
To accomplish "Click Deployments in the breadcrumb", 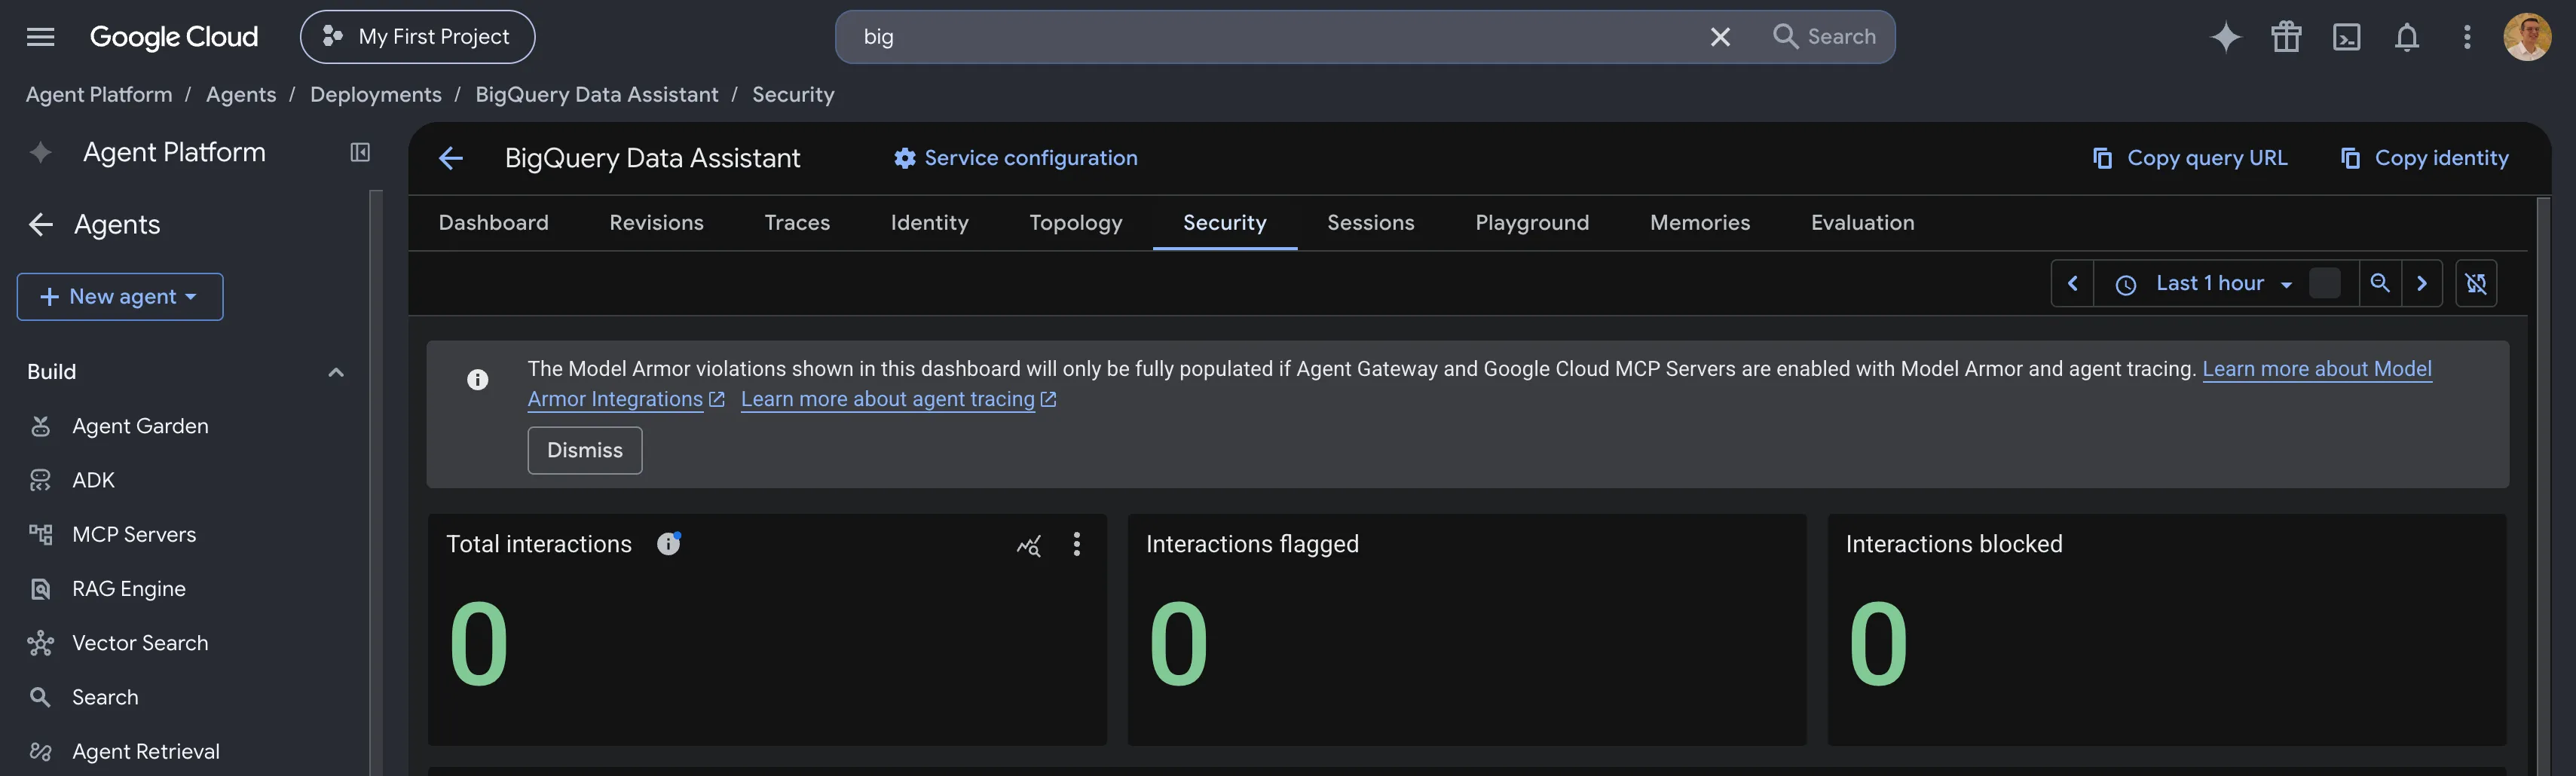I will [x=375, y=94].
